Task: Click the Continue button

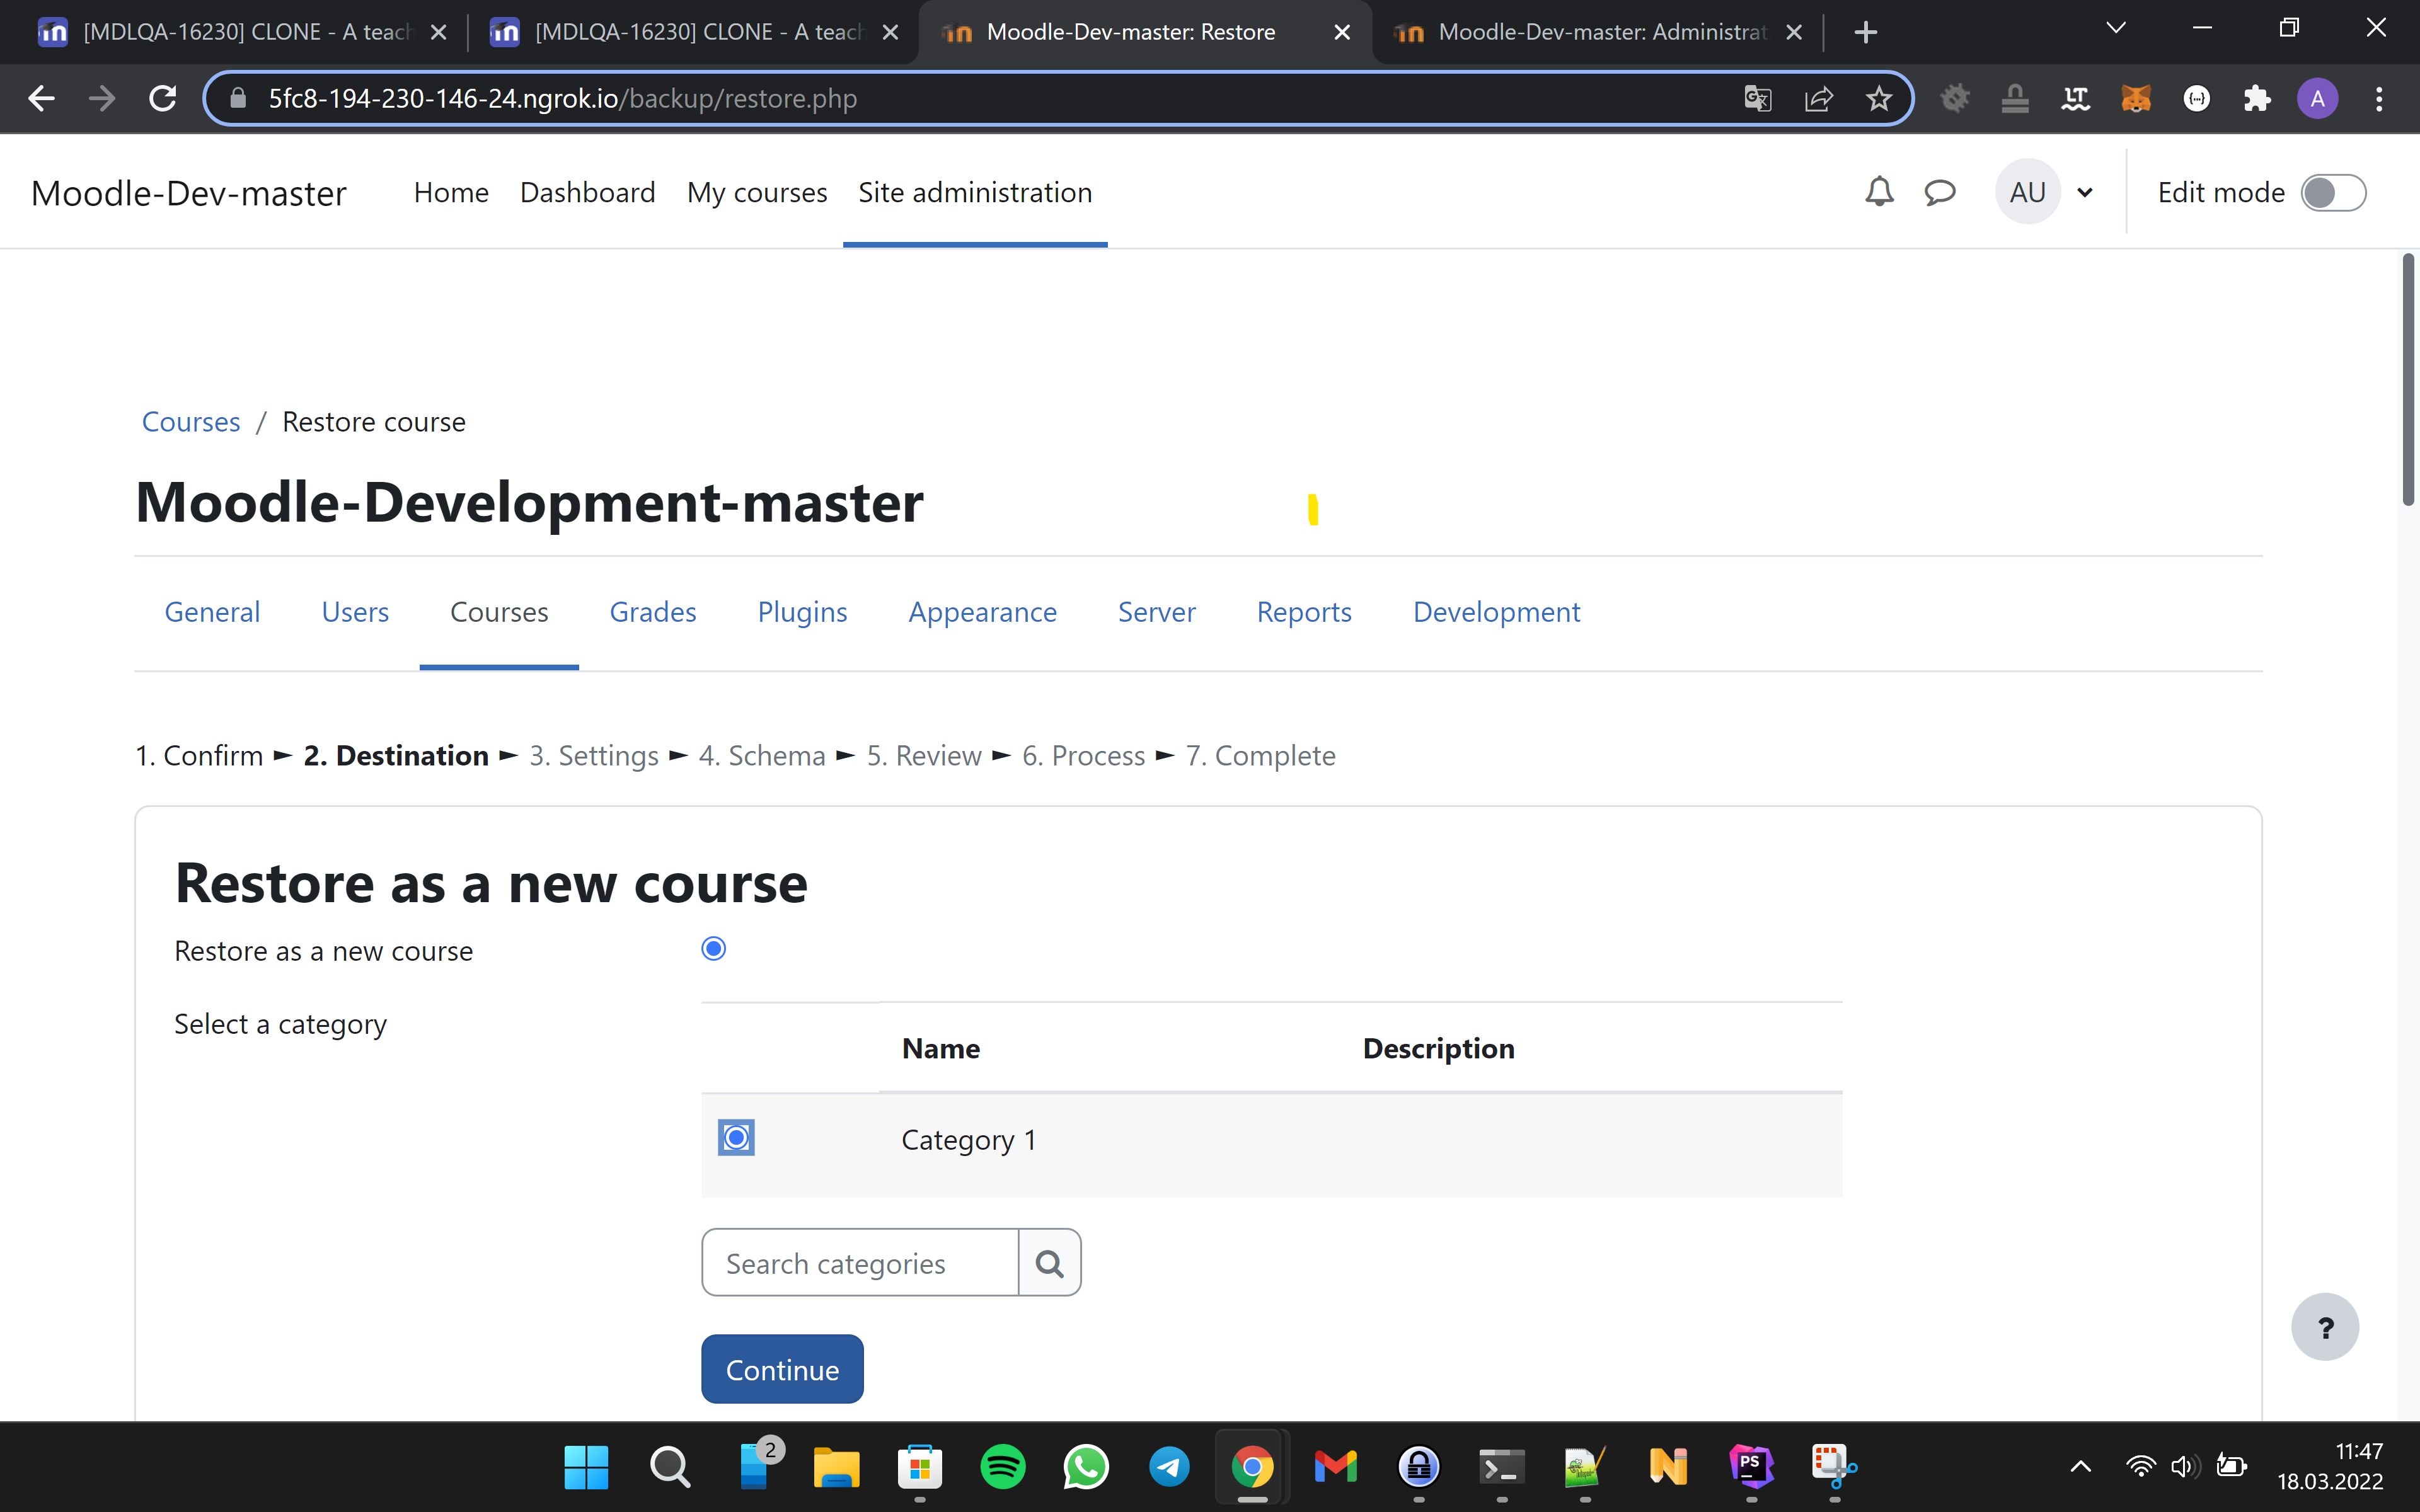Action: (782, 1369)
